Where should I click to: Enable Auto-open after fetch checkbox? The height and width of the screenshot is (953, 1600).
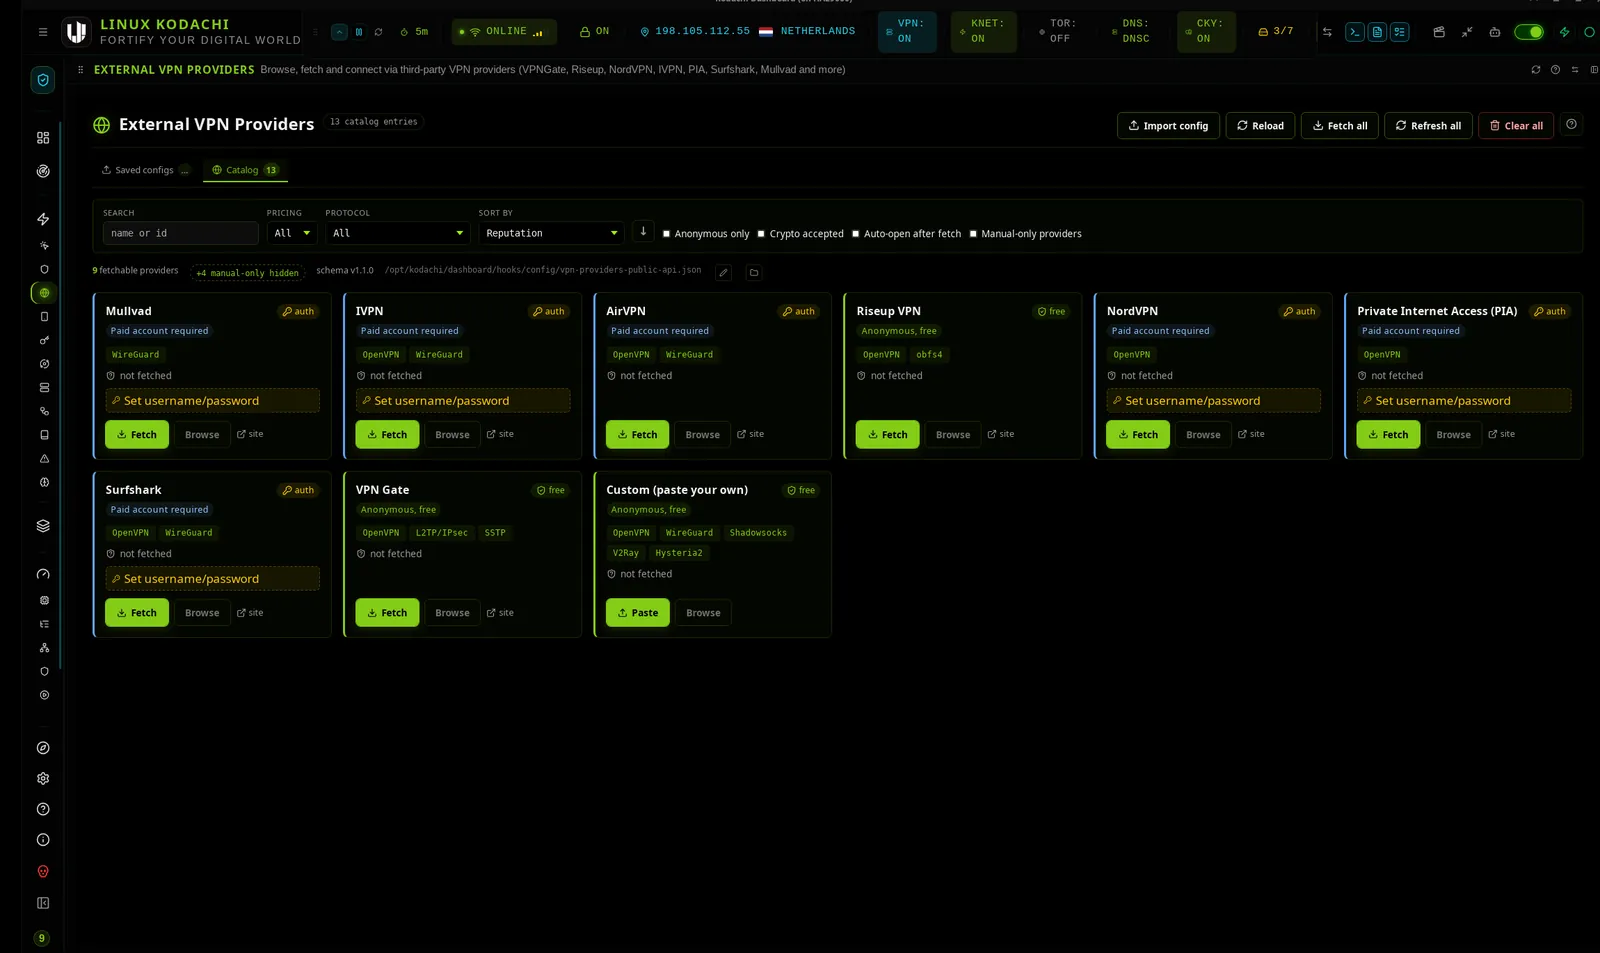(856, 234)
